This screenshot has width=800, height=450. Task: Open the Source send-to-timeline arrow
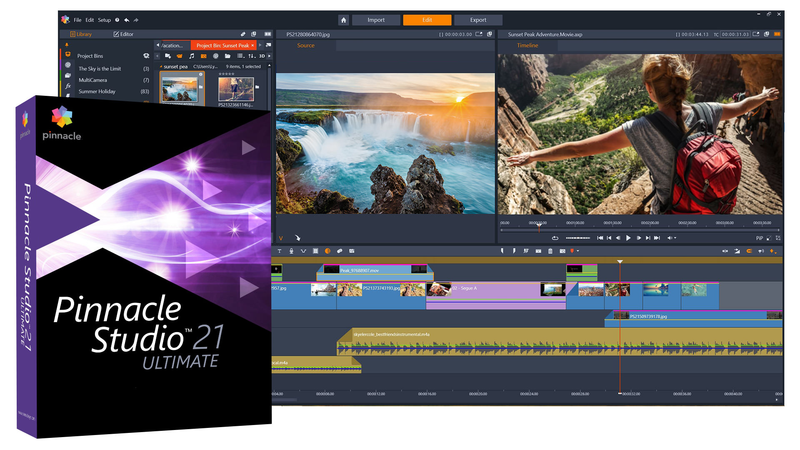coord(297,238)
